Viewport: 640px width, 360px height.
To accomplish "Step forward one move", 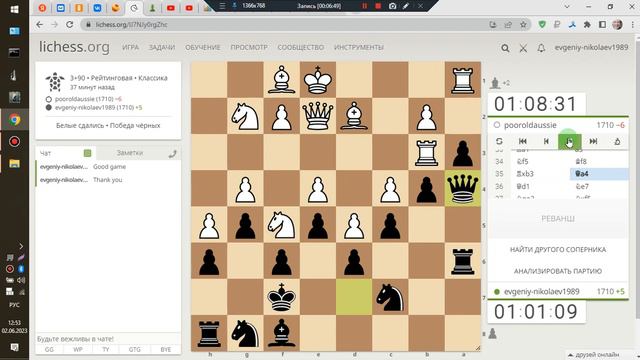I will (569, 141).
